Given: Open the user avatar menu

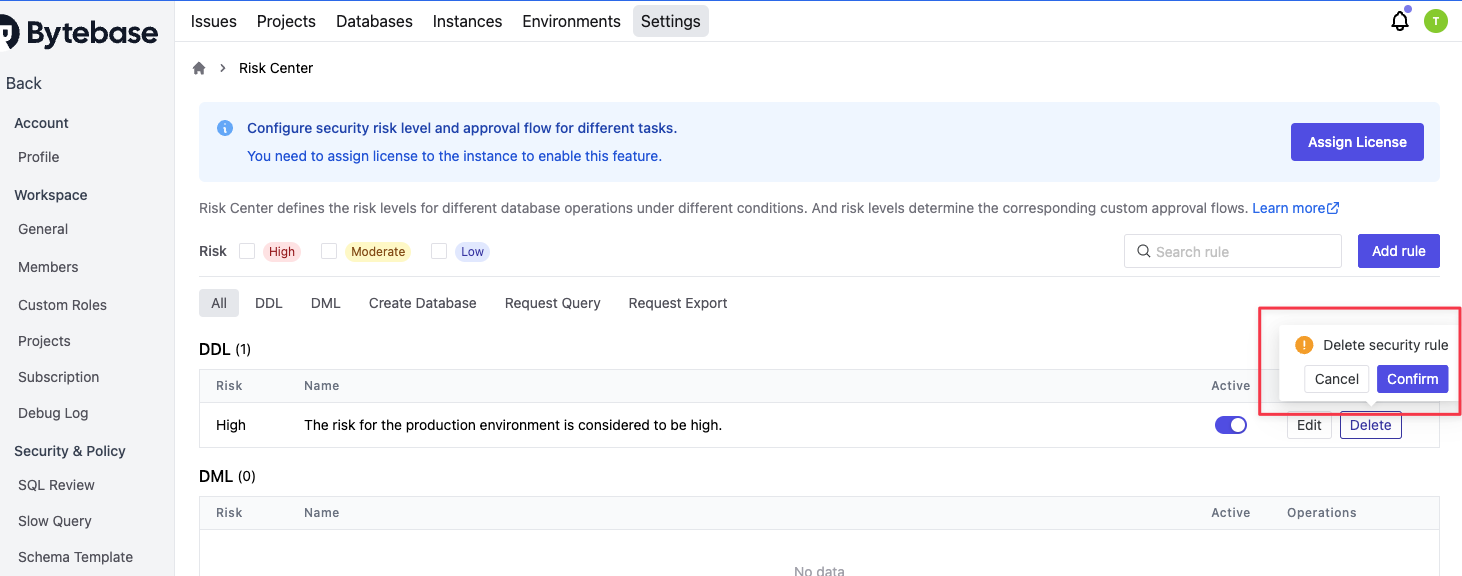Looking at the screenshot, I should (1436, 20).
